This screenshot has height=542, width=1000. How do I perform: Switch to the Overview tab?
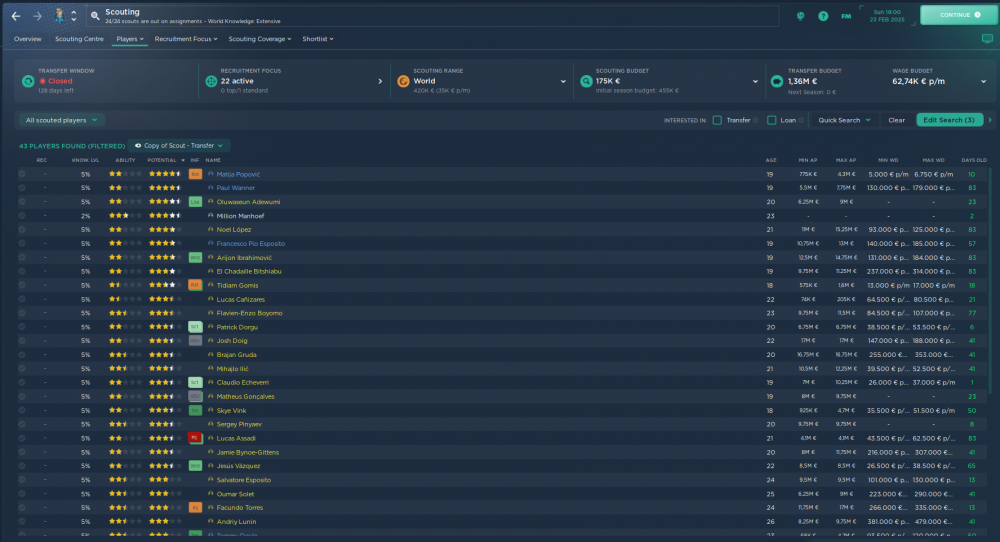(x=27, y=39)
